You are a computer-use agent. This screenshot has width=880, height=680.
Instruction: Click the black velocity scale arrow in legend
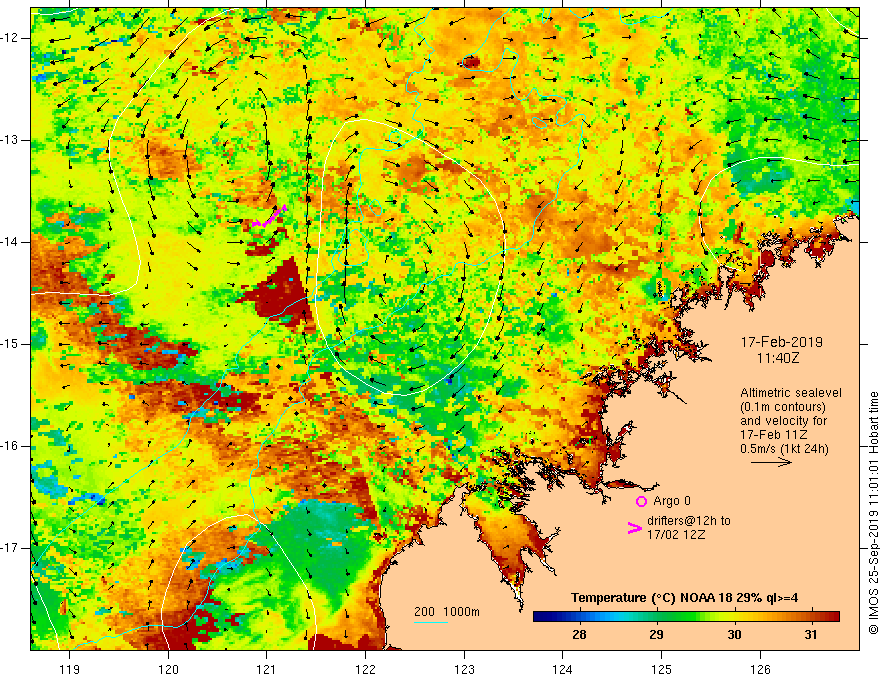point(771,462)
